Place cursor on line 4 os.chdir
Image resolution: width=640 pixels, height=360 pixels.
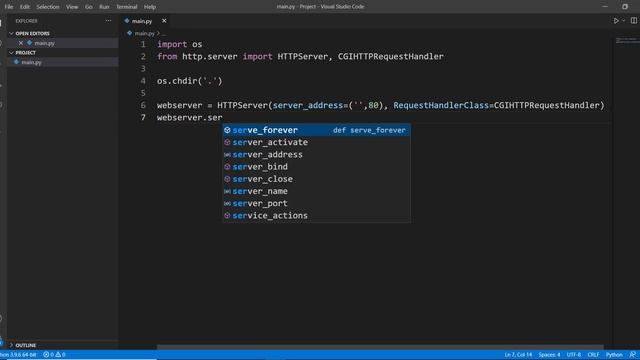pyautogui.click(x=190, y=81)
